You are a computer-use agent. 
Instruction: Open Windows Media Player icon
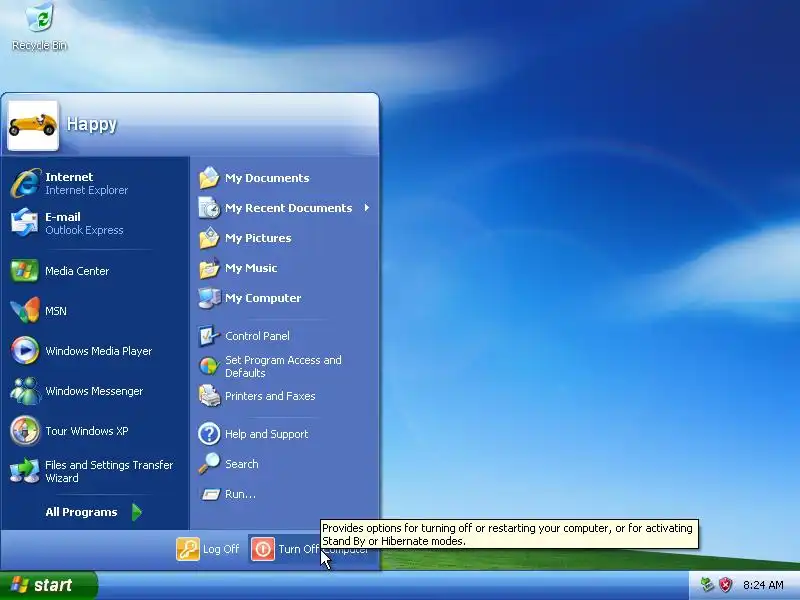24,351
